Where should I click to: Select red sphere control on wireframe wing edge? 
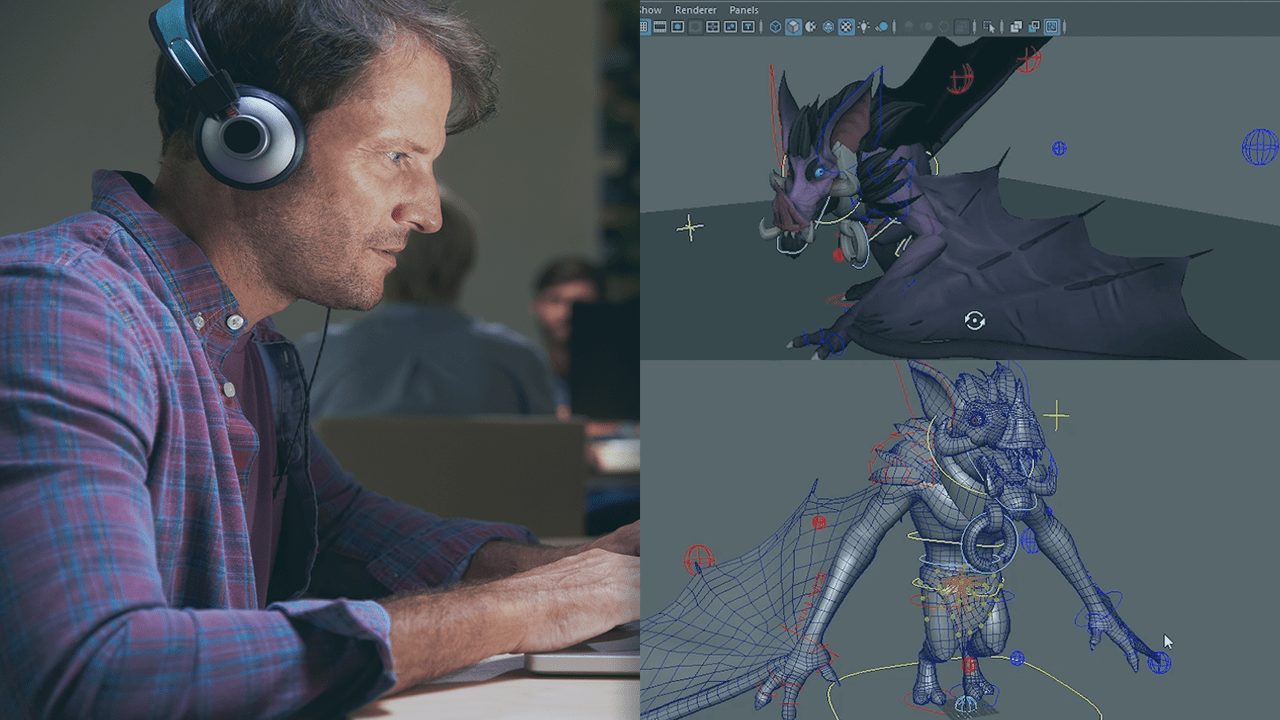tap(698, 556)
